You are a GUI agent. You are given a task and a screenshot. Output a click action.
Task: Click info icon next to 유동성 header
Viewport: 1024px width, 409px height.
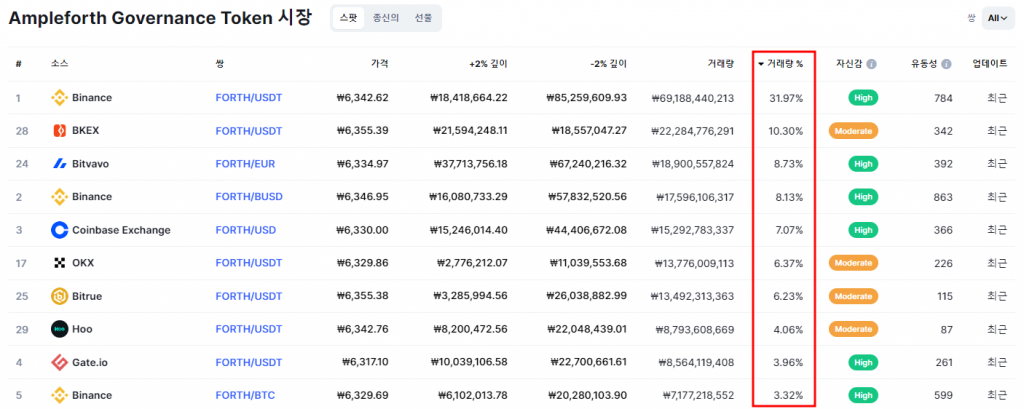coord(946,64)
